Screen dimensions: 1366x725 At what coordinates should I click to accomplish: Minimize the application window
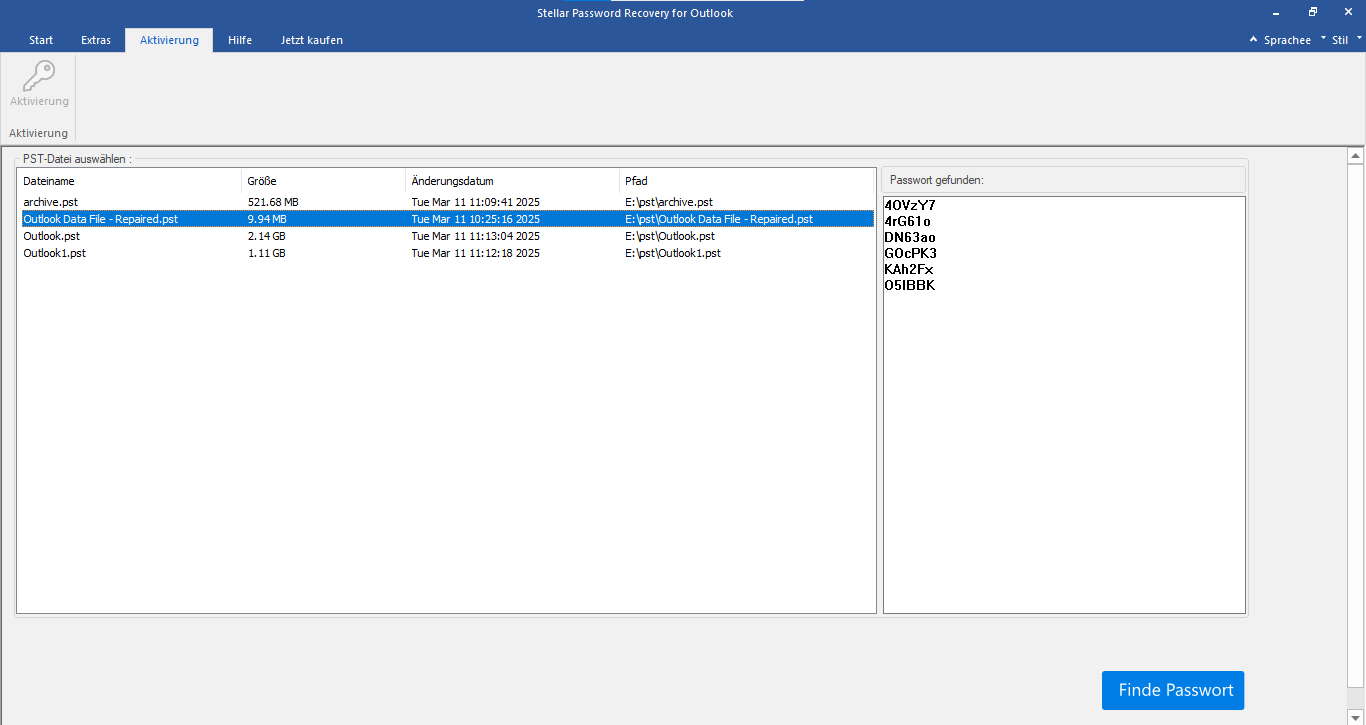coord(1278,12)
